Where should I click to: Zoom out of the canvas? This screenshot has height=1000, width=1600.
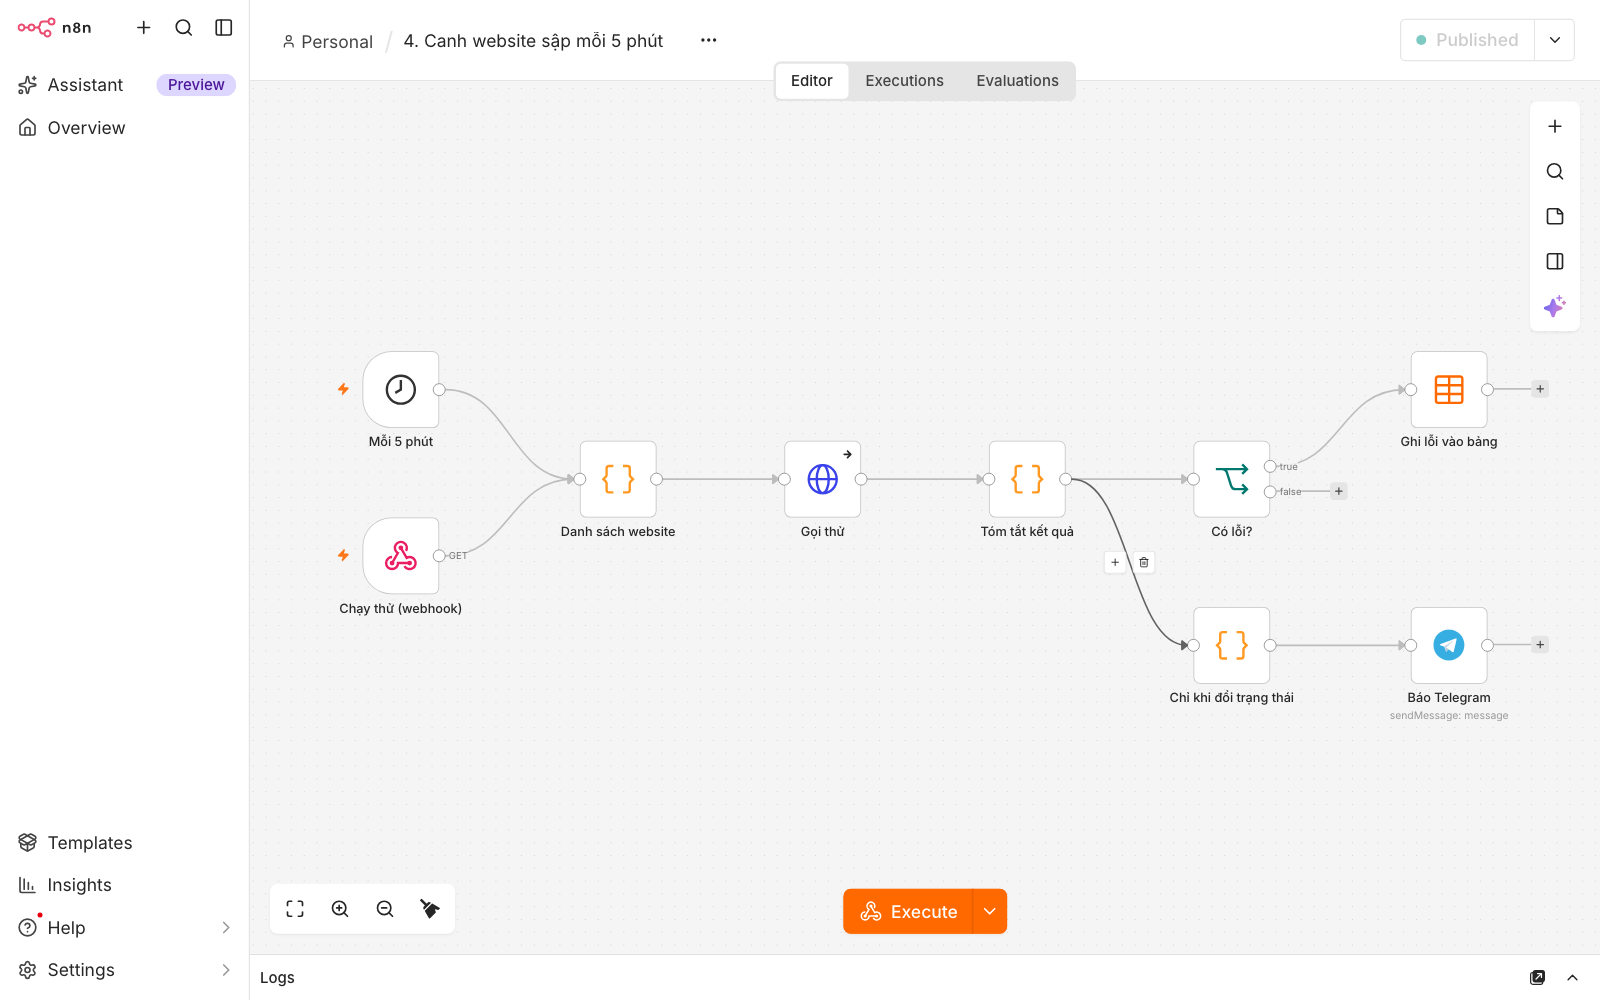[385, 909]
